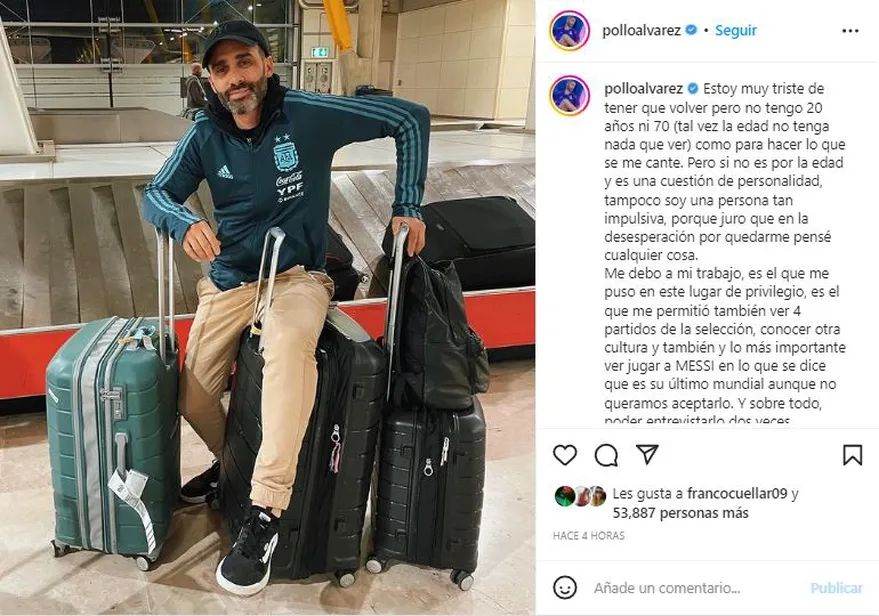Open the caption's polloalvarez profile avatar
The width and height of the screenshot is (879, 616).
coord(570,96)
